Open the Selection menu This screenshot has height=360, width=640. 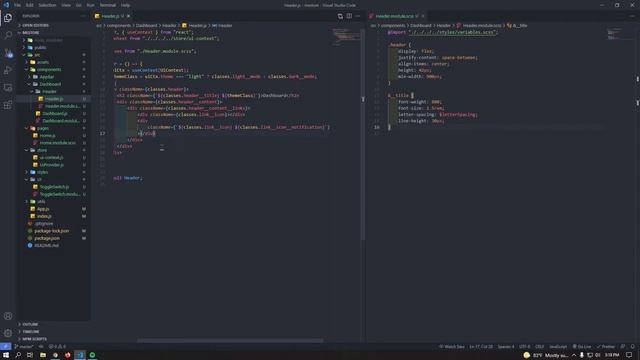pyautogui.click(x=47, y=5)
